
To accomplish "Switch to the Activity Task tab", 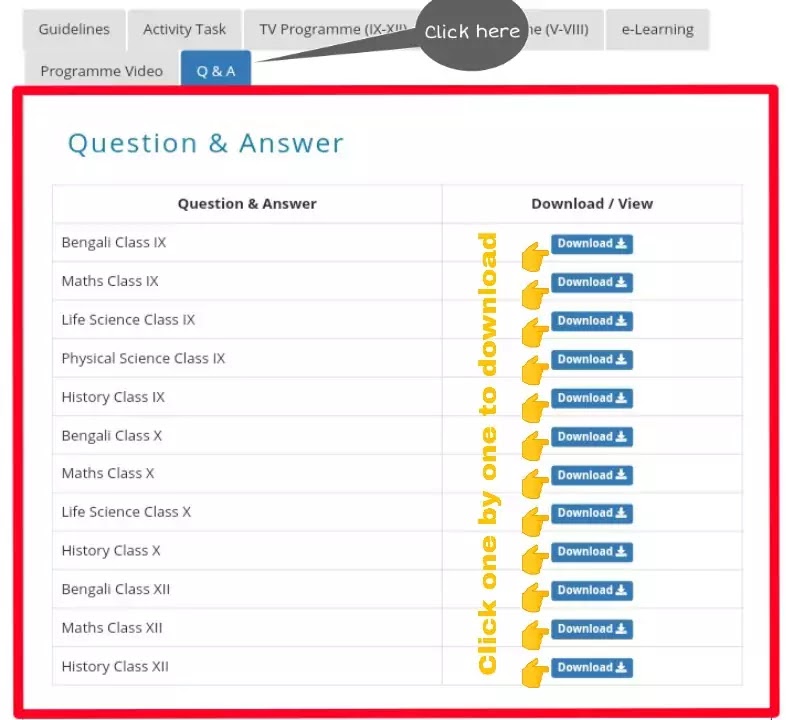I will pos(184,29).
